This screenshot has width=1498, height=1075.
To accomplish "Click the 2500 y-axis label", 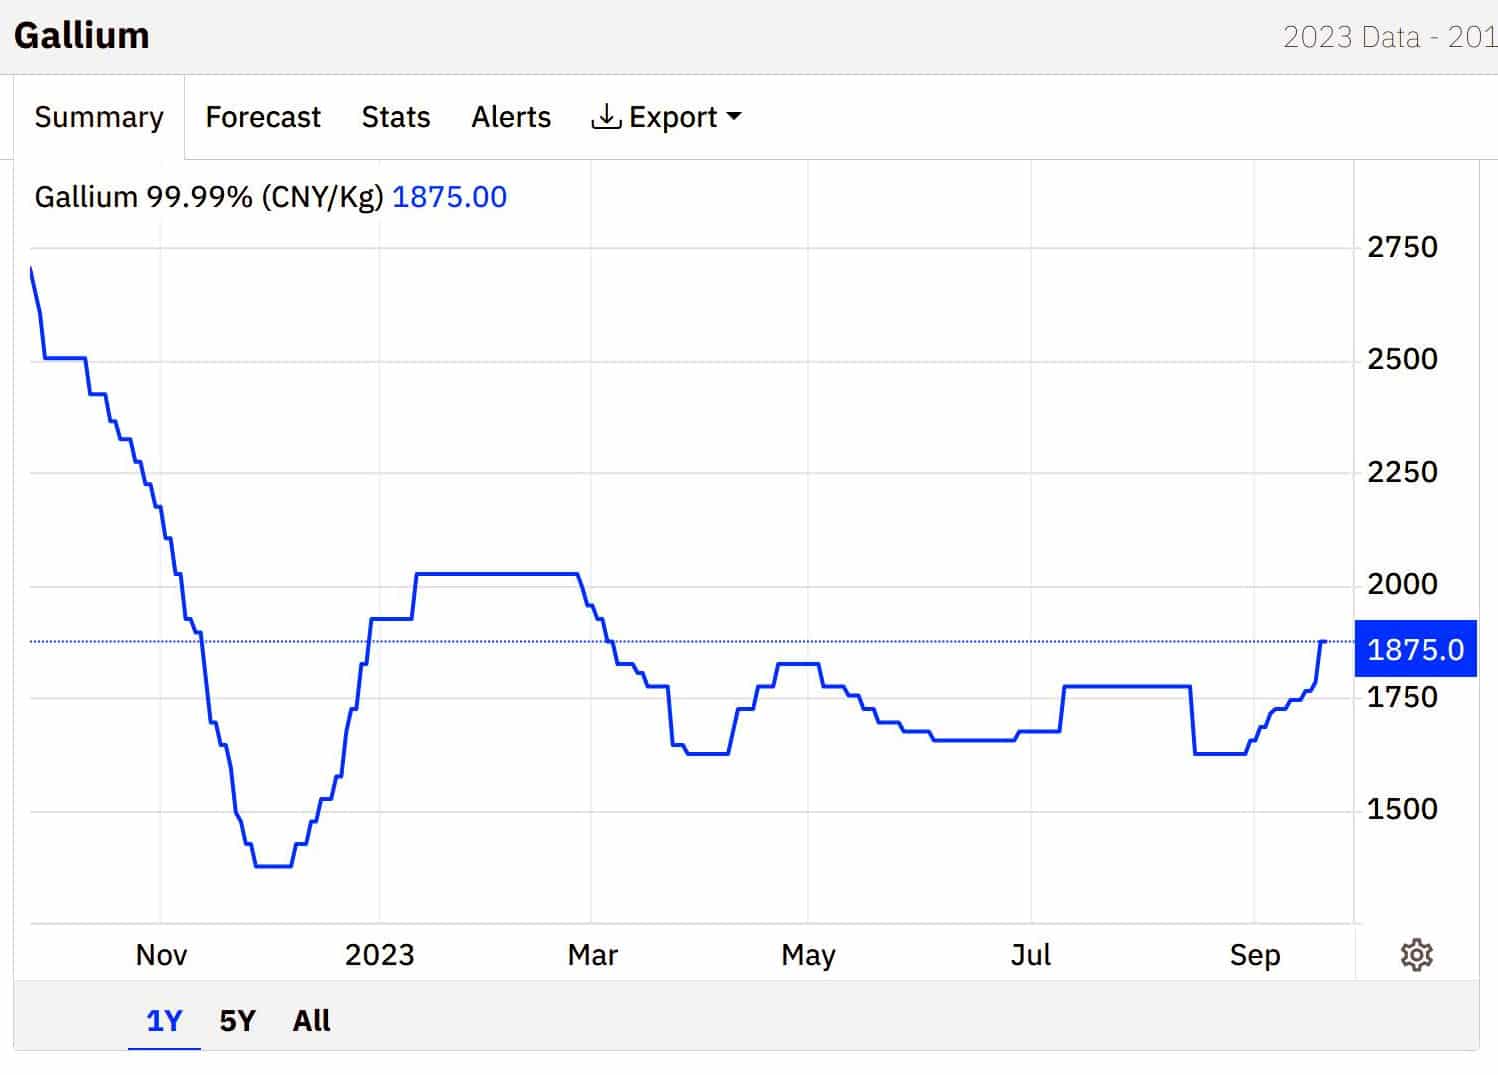I will pyautogui.click(x=1402, y=358).
